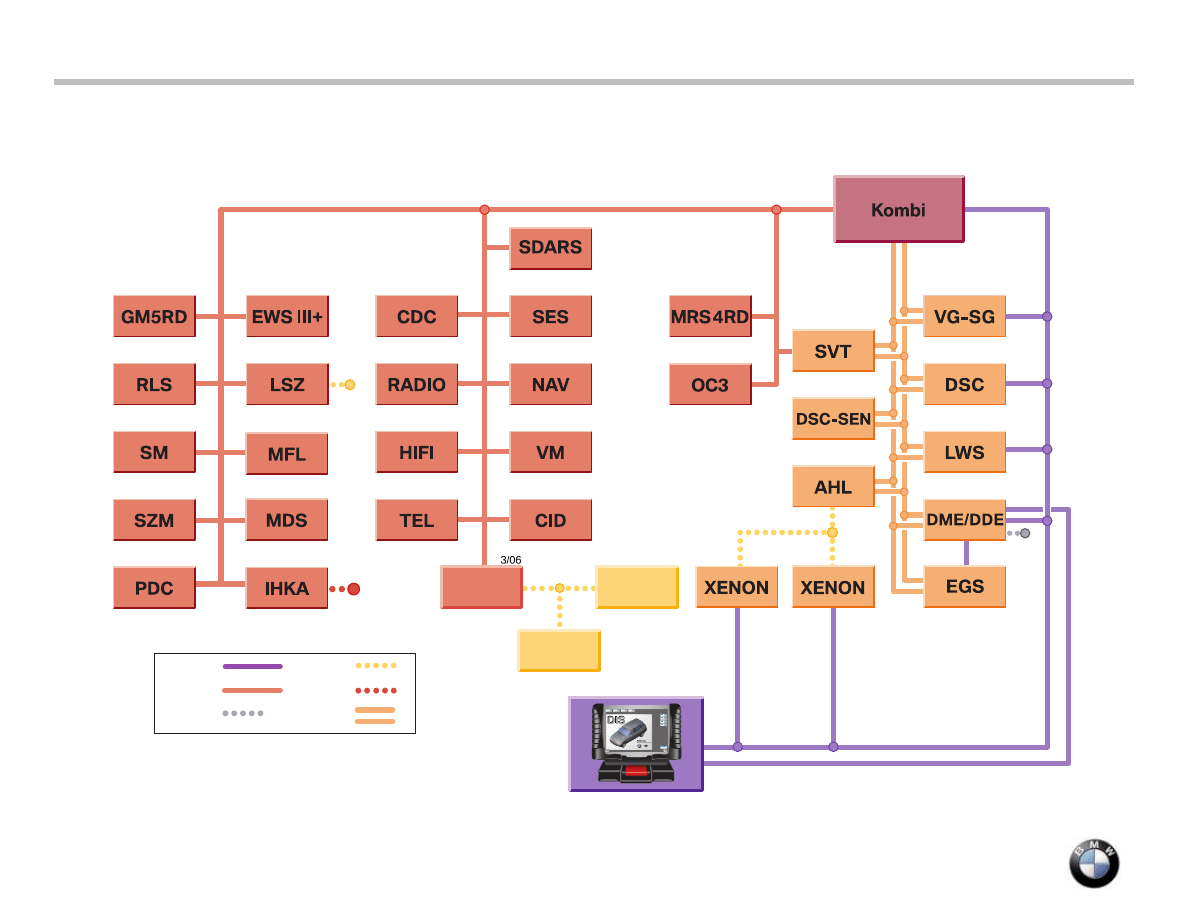Select the Kombi module box
This screenshot has height=918, width=1188.
pyautogui.click(x=898, y=210)
